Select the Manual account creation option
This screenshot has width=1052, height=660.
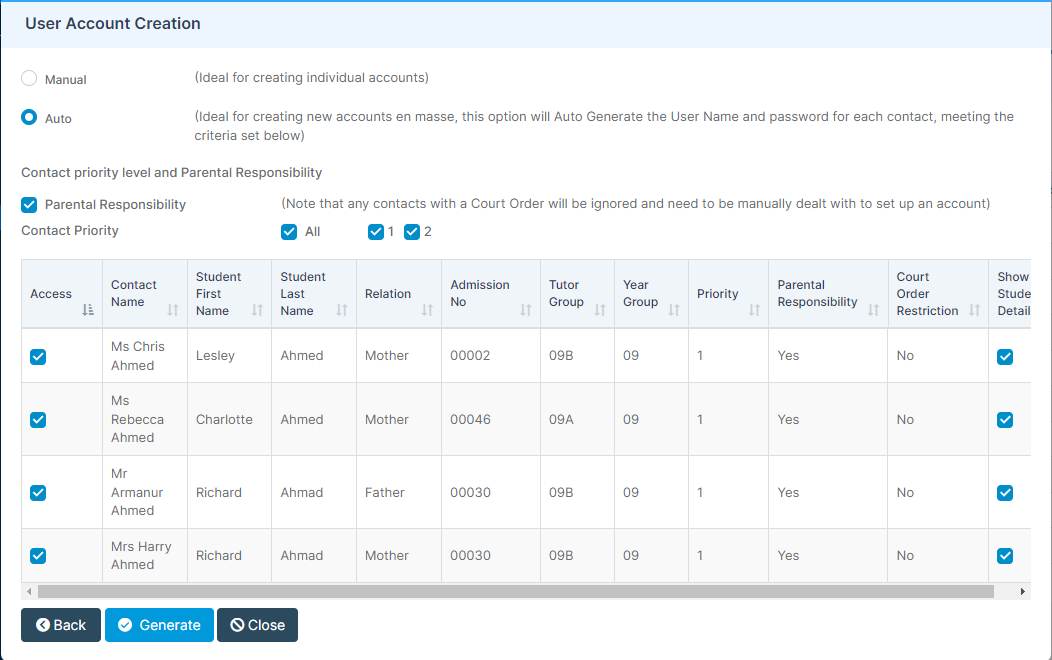click(x=29, y=78)
